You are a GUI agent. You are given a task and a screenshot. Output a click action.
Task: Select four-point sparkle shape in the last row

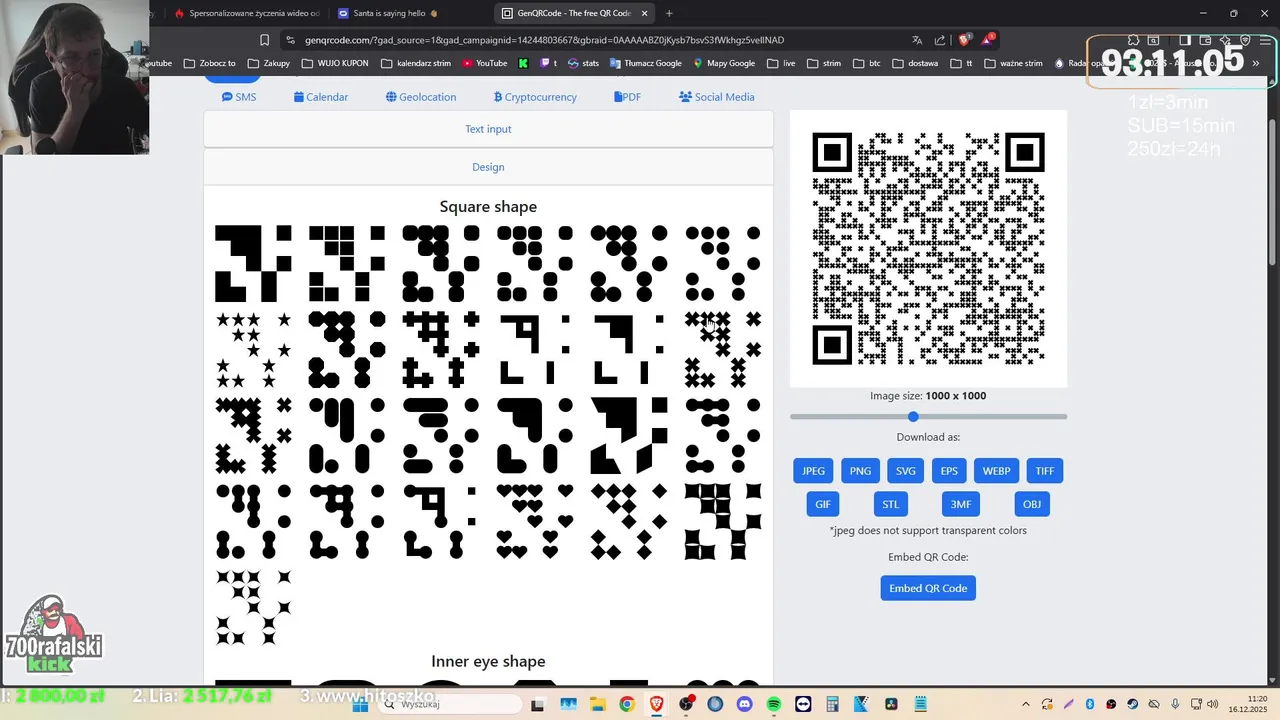[253, 607]
